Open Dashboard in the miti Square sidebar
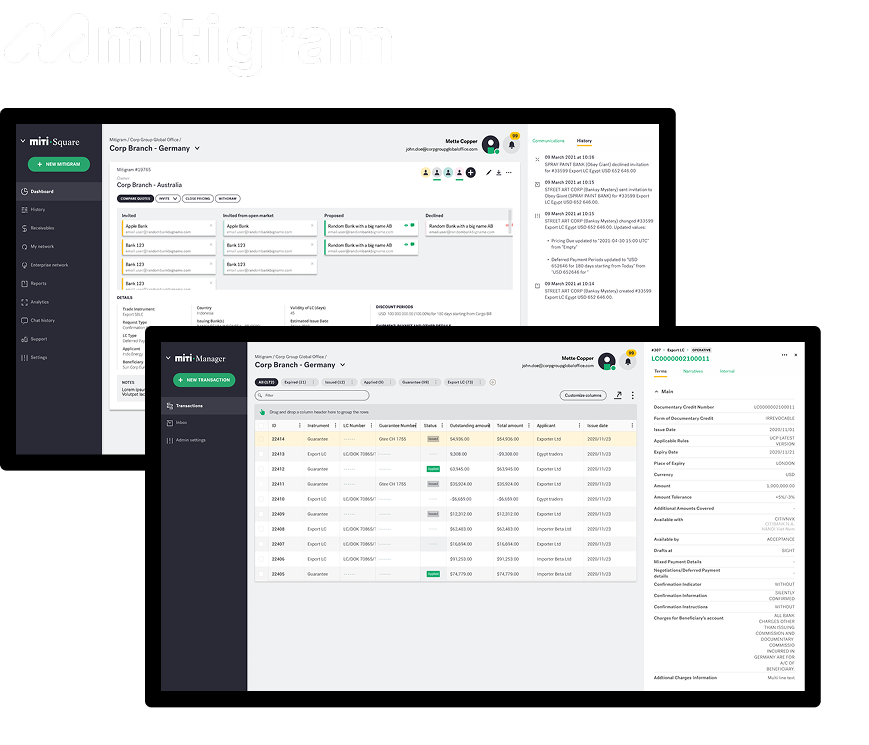This screenshot has height=745, width=869. [x=58, y=191]
